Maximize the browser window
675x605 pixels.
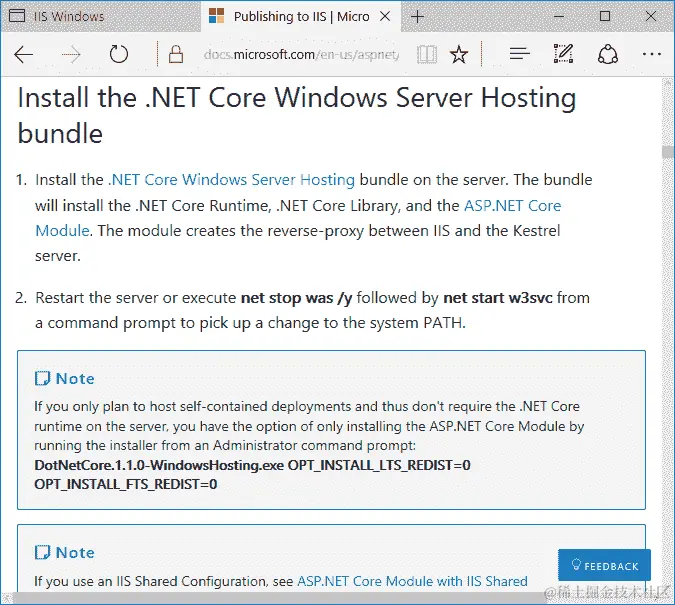point(605,16)
